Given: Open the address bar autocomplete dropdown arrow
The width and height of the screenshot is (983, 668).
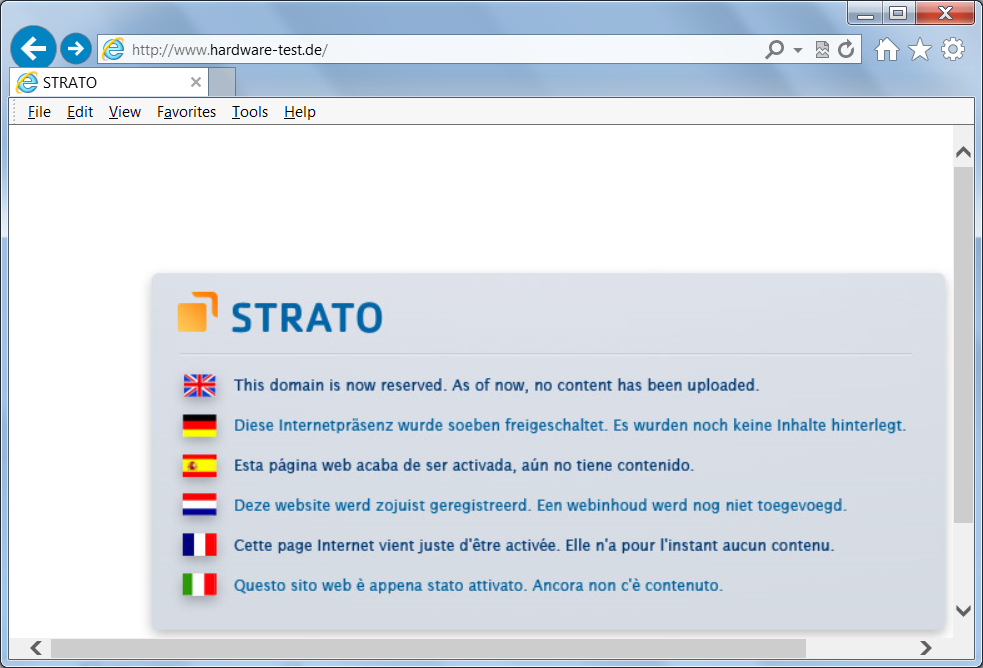Looking at the screenshot, I should coord(797,50).
